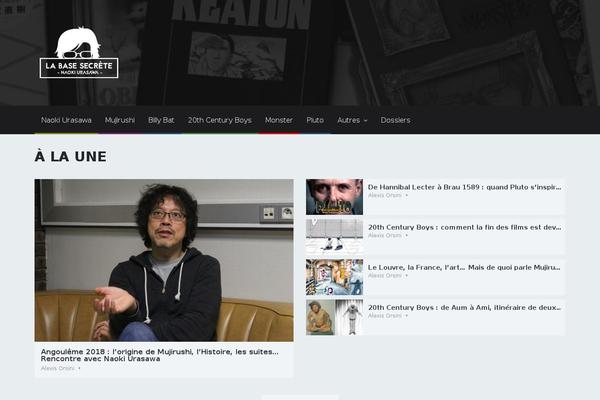Go to the Billy Bat section
Image resolution: width=600 pixels, height=400 pixels.
click(161, 120)
